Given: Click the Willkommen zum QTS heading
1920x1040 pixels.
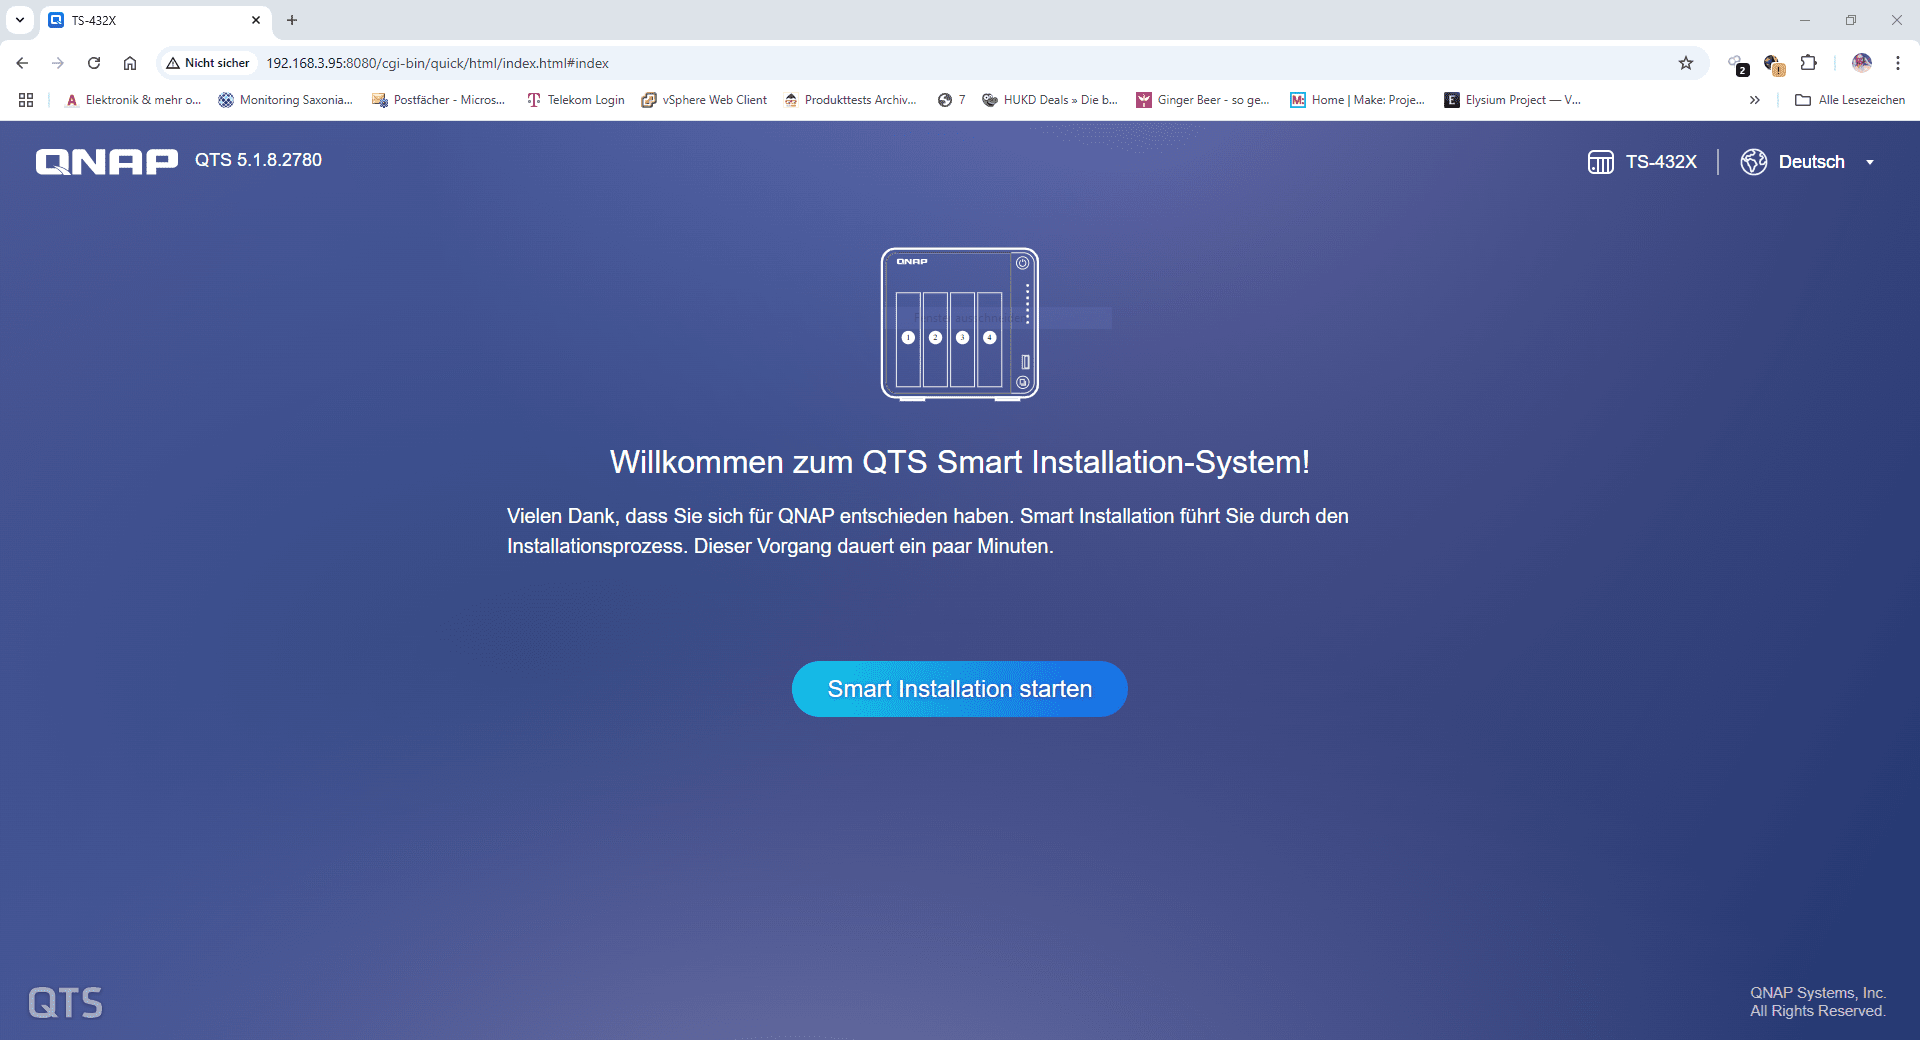Looking at the screenshot, I should pos(960,462).
